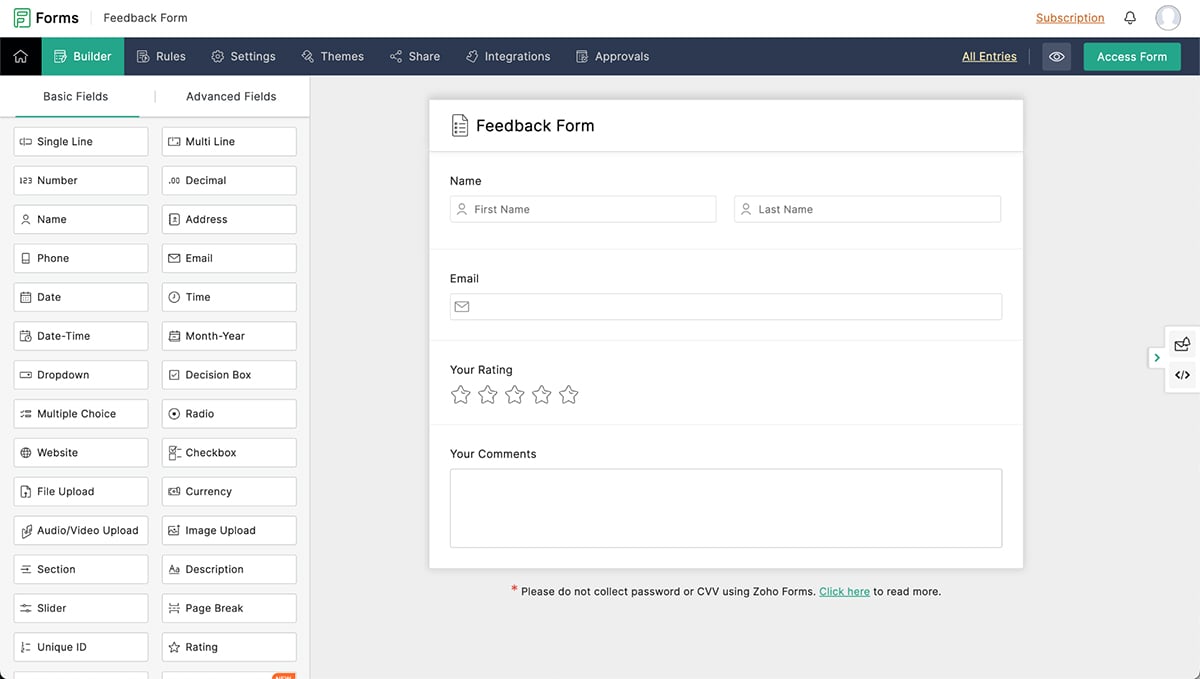This screenshot has height=679, width=1200.
Task: Add a Multiple Choice field
Action: coord(81,414)
